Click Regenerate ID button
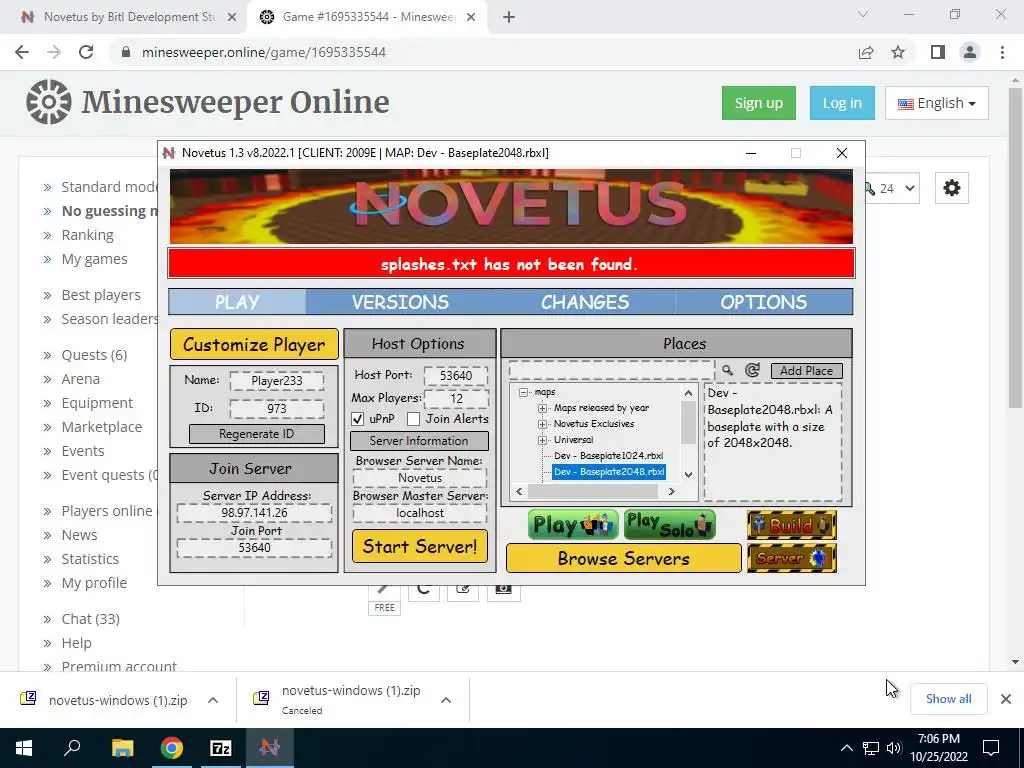Screen dimensions: 1024x768 (x=257, y=434)
